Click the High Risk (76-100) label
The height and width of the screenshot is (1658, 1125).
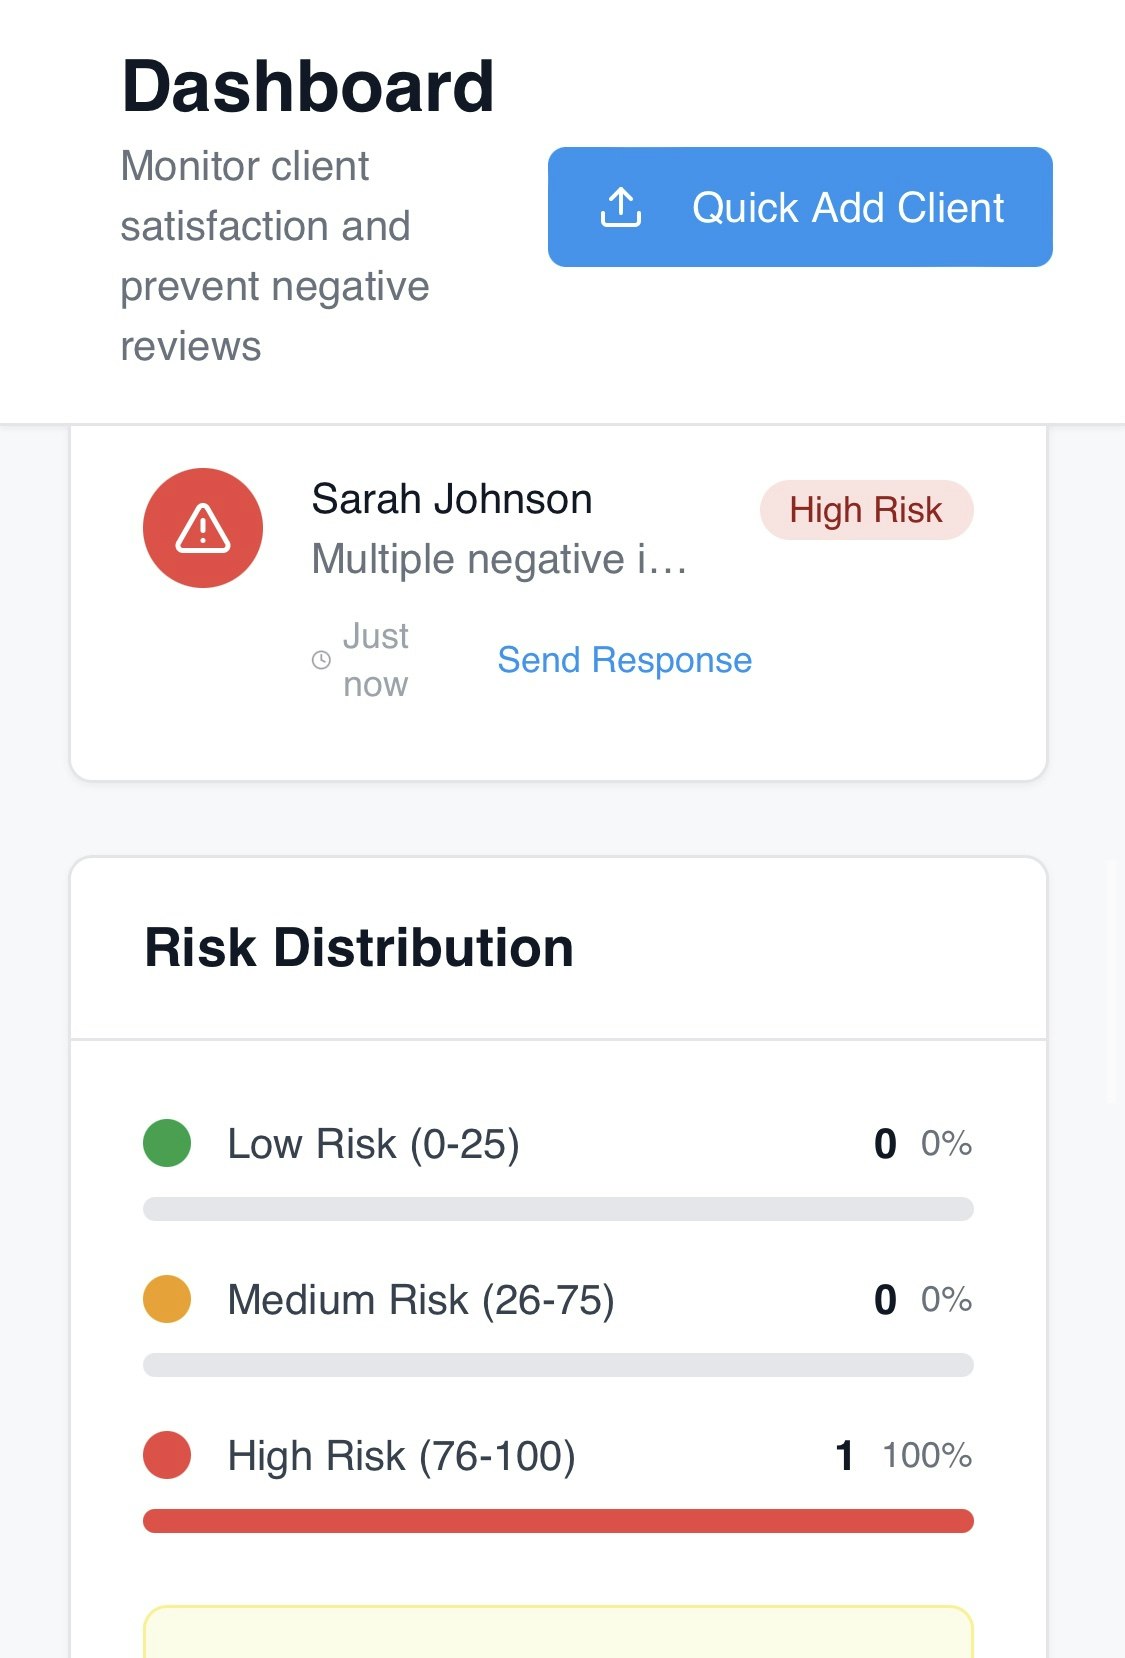pyautogui.click(x=401, y=1456)
